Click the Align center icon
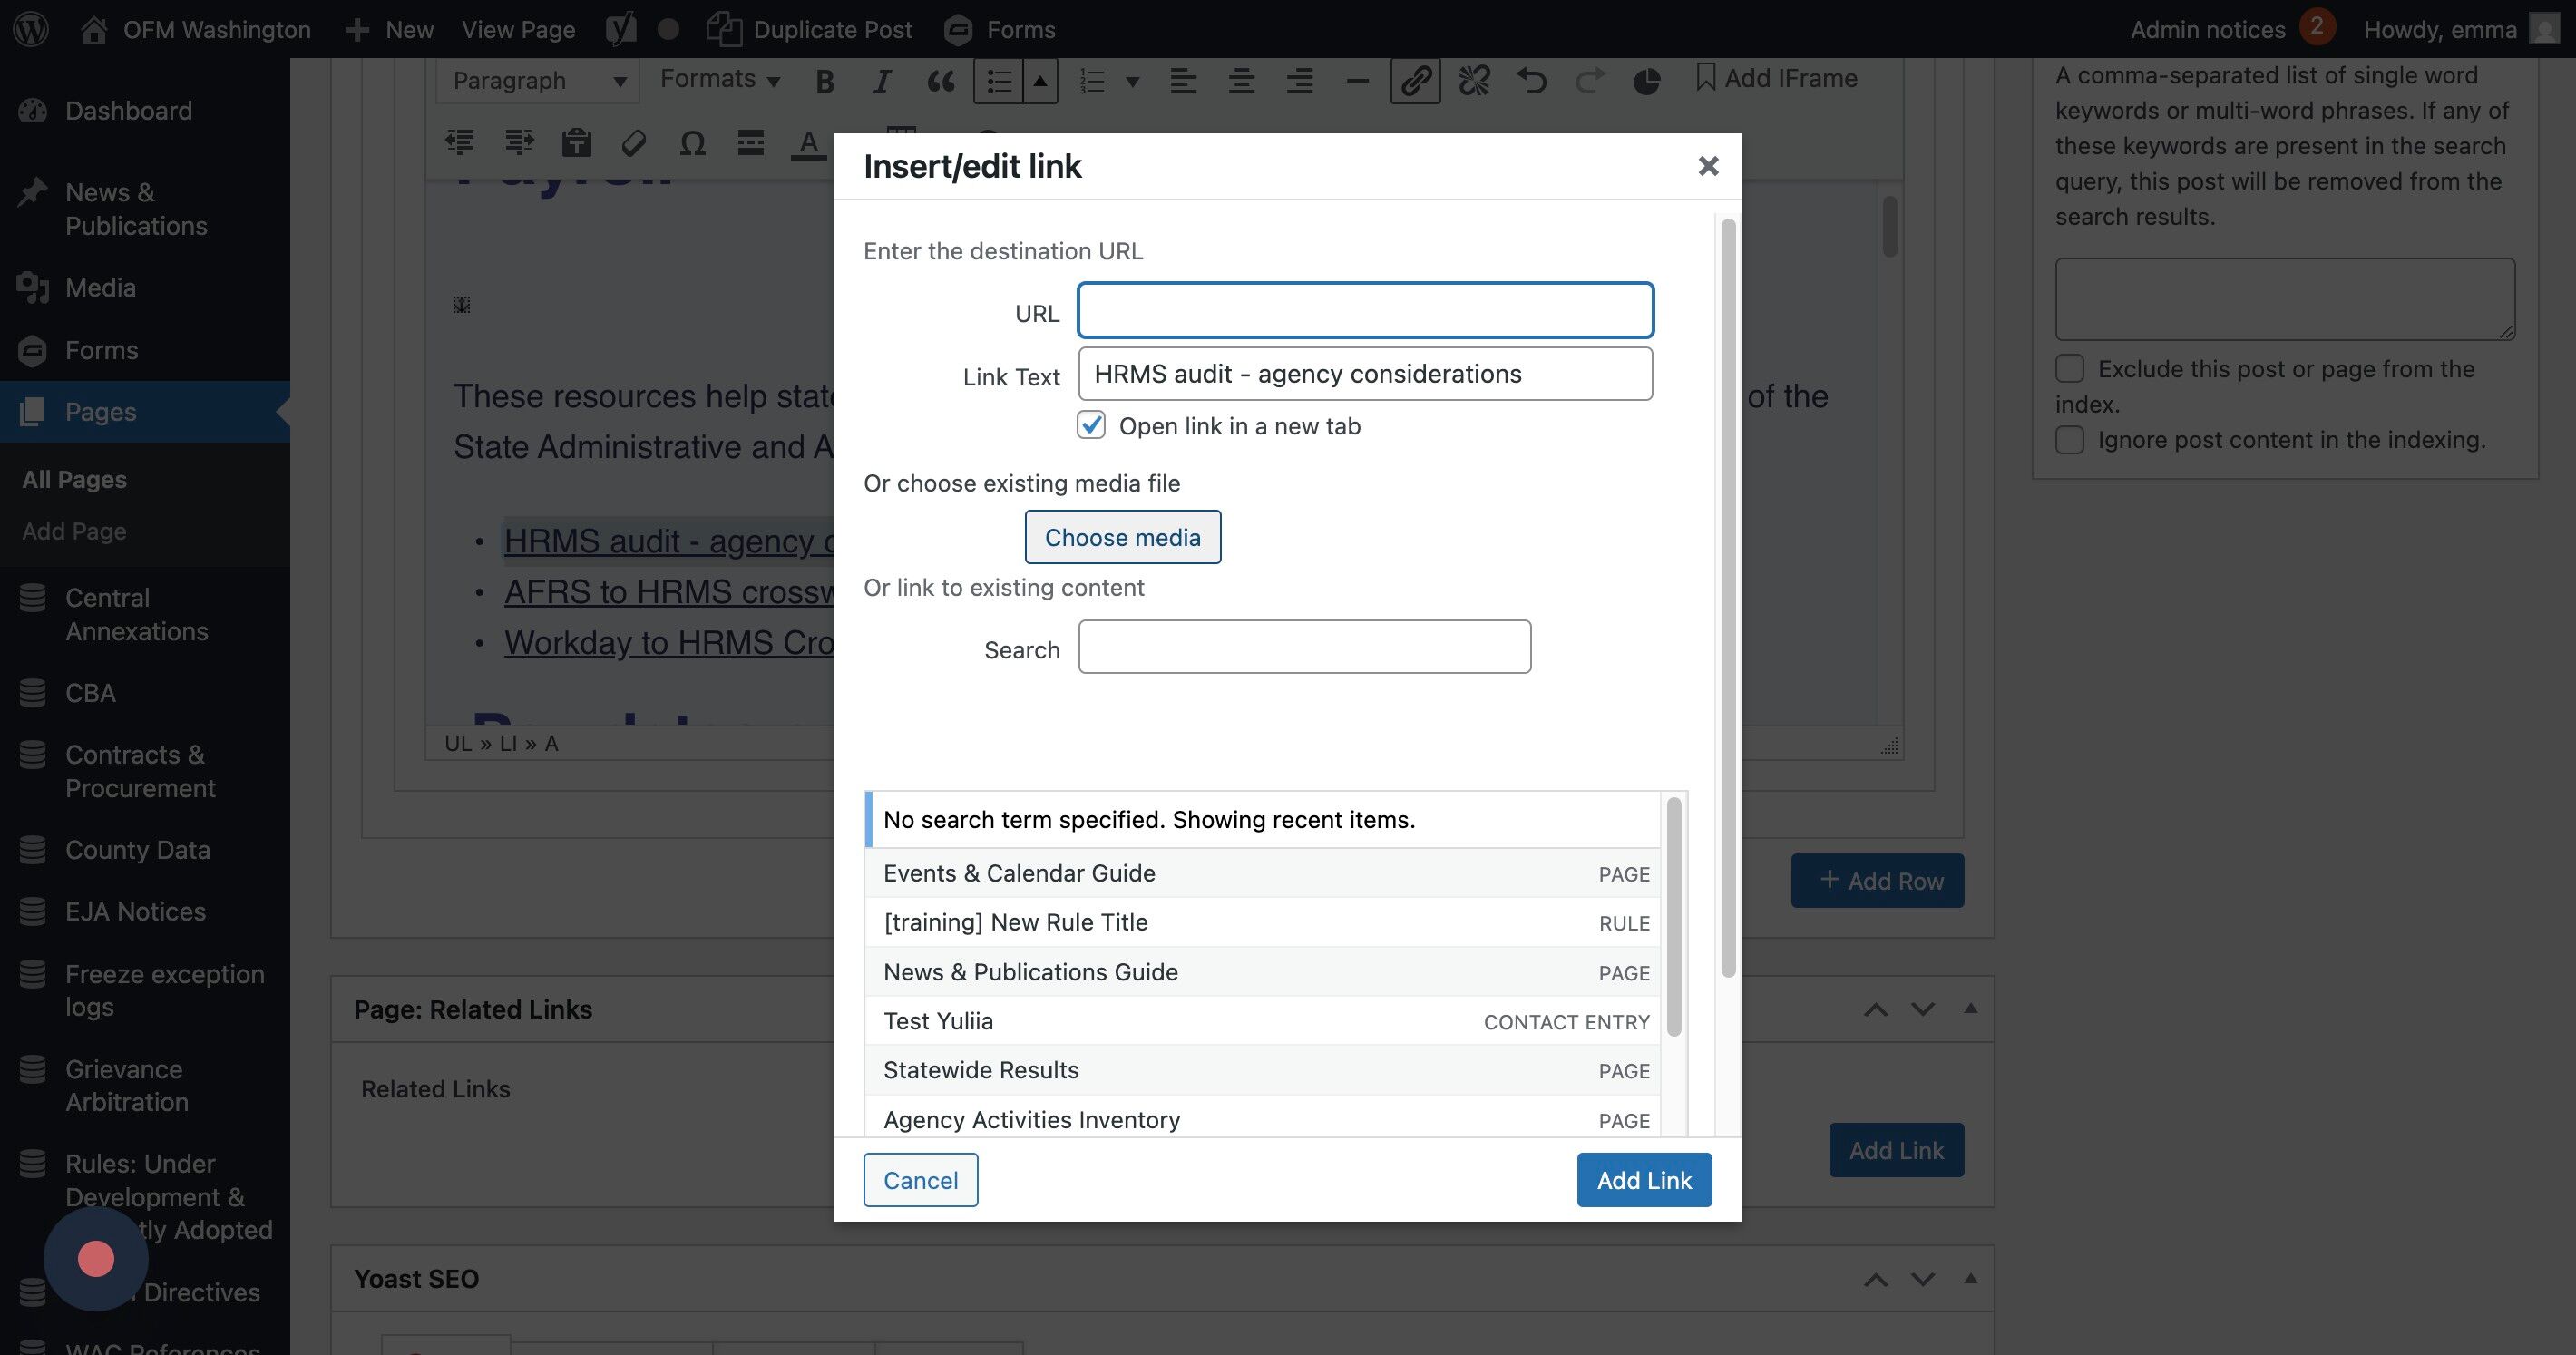This screenshot has width=2576, height=1355. pos(1241,81)
